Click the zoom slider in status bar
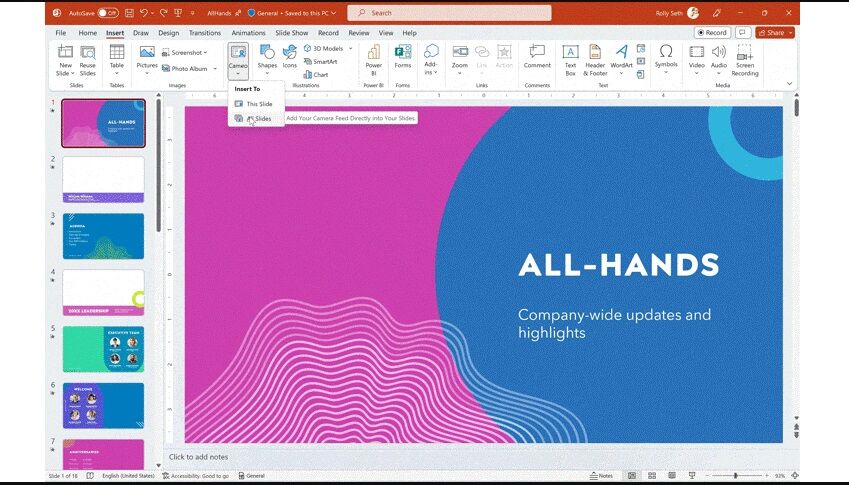The width and height of the screenshot is (849, 485). [x=736, y=476]
